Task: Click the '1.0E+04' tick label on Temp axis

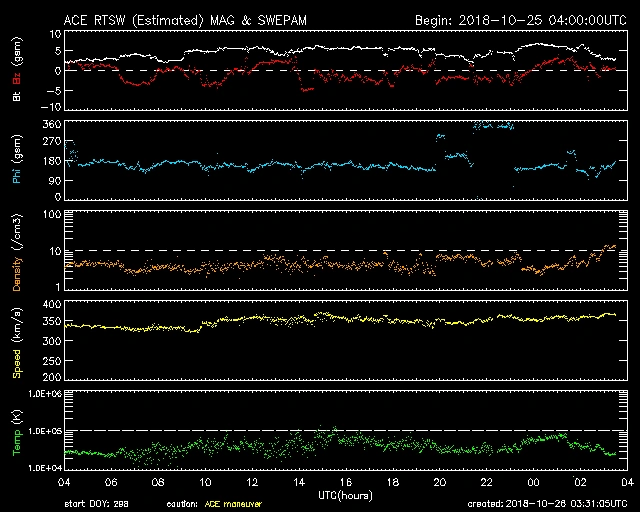Action: [x=45, y=468]
